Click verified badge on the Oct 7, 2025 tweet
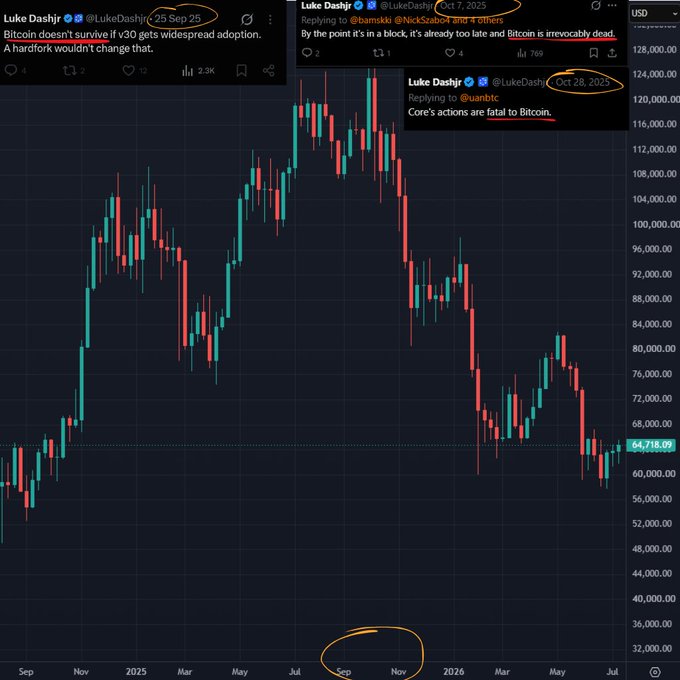The width and height of the screenshot is (680, 680). (x=359, y=6)
